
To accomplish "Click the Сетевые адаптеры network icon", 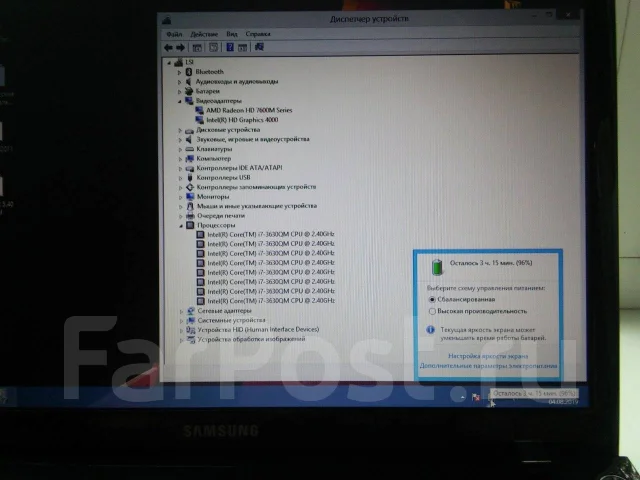I will click(191, 311).
